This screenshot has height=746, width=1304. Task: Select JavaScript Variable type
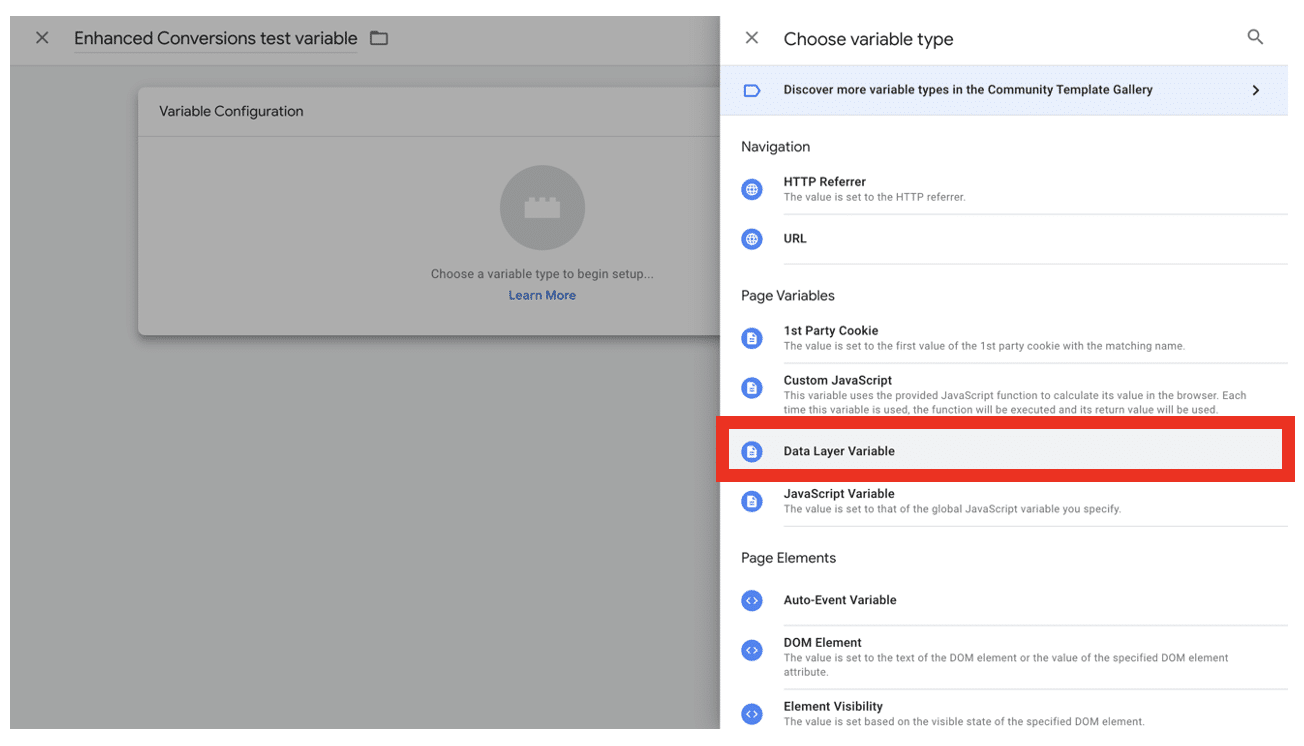(x=839, y=494)
